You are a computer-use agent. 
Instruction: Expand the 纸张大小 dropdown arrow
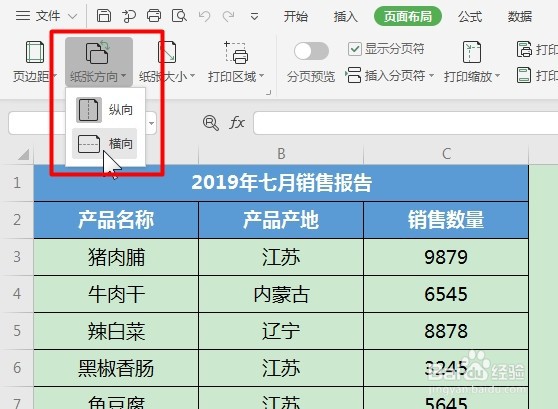tap(193, 76)
